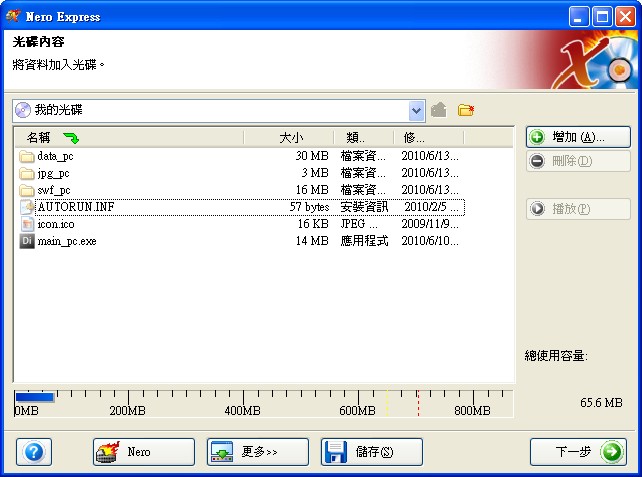Click the main_pc.exe file name
The width and height of the screenshot is (642, 477).
coord(67,241)
